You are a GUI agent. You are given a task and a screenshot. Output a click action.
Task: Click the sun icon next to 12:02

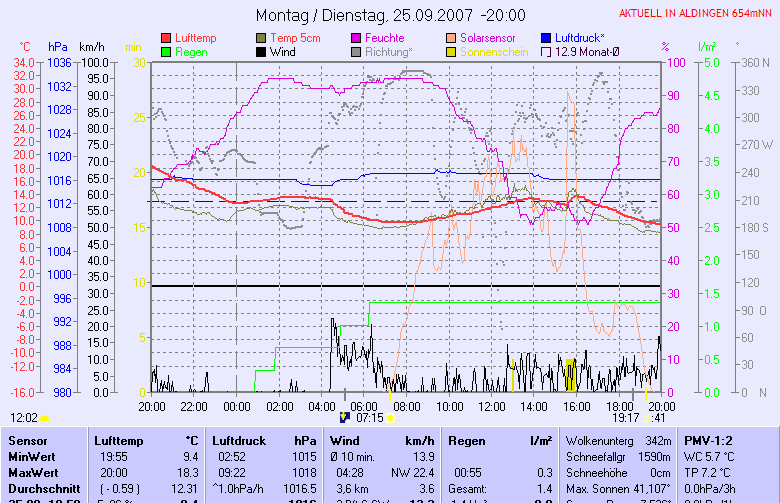[45, 418]
